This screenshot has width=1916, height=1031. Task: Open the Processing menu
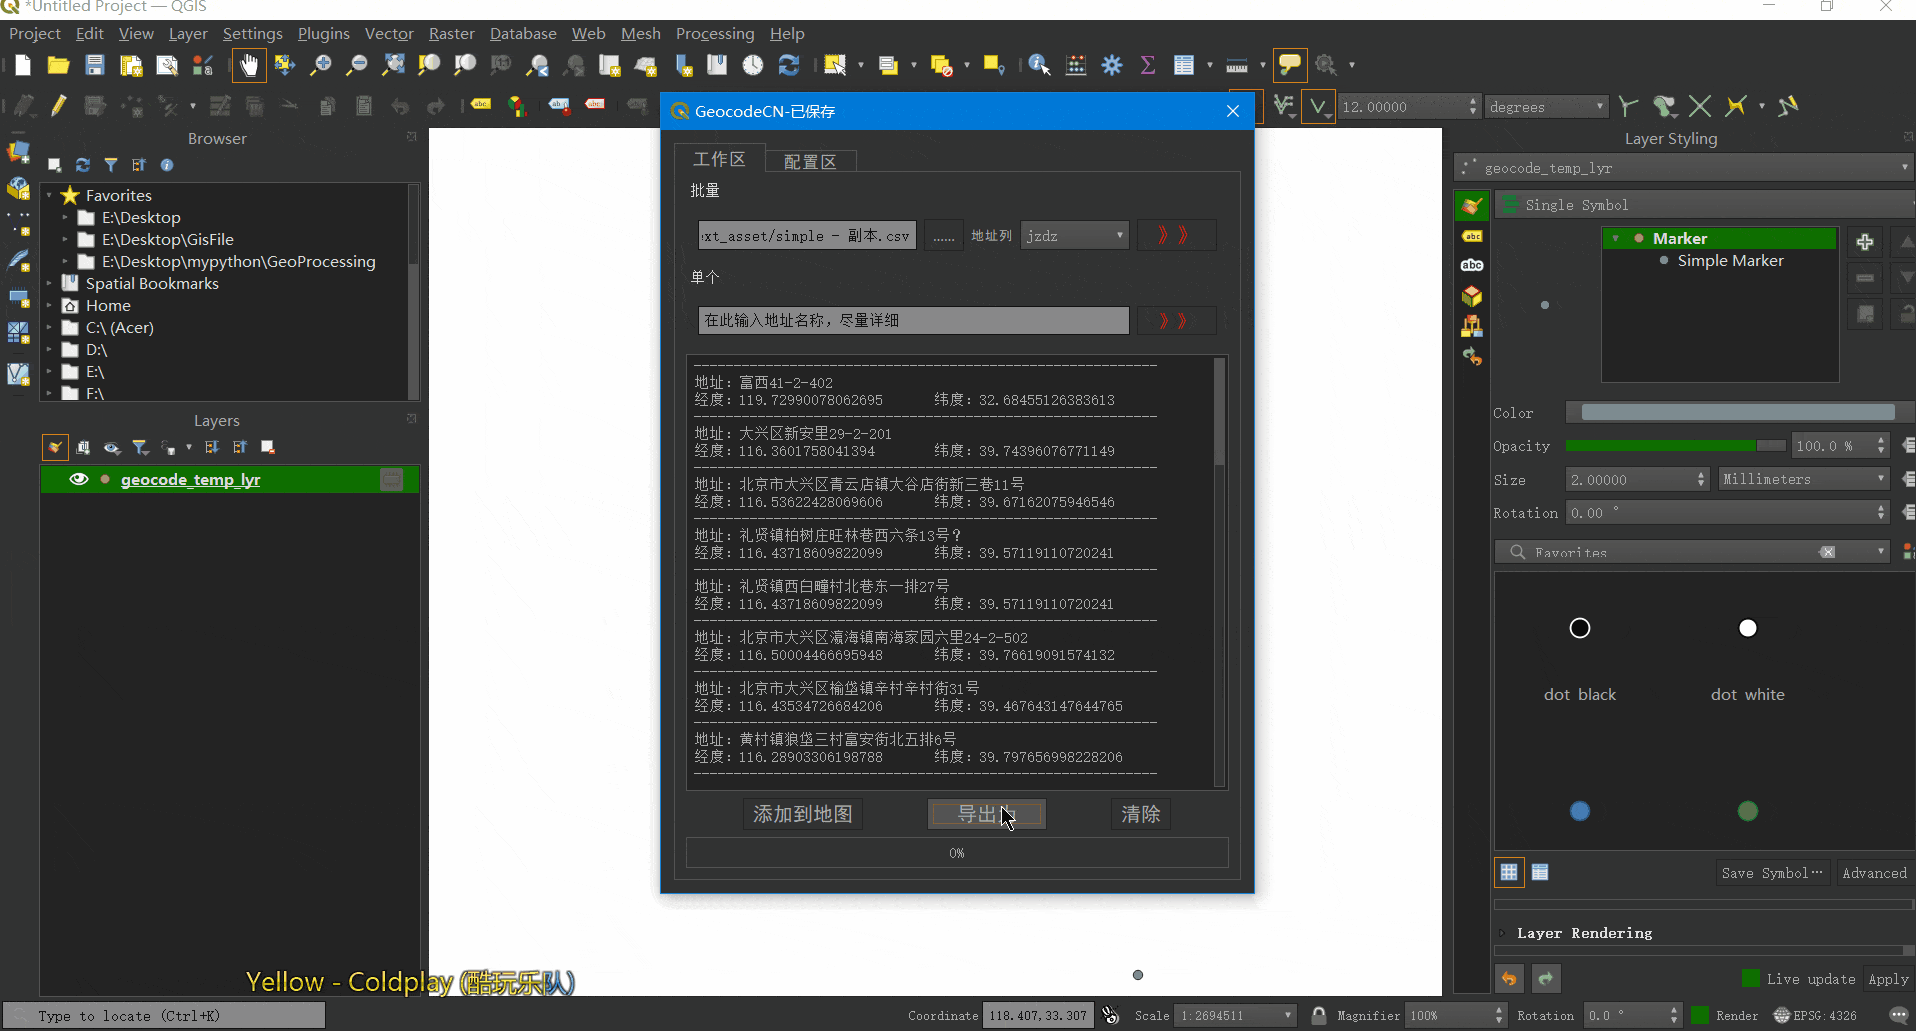(715, 34)
